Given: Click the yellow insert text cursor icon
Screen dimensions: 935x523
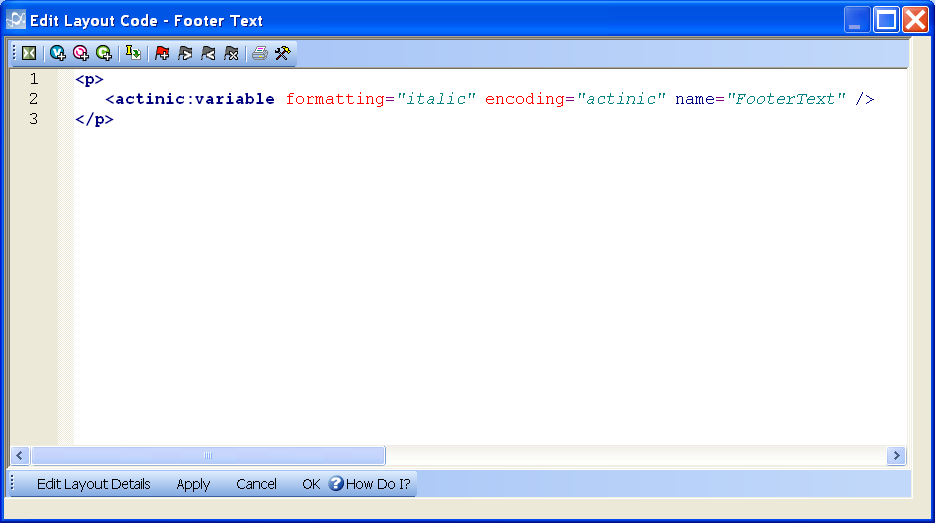Looking at the screenshot, I should coord(133,54).
